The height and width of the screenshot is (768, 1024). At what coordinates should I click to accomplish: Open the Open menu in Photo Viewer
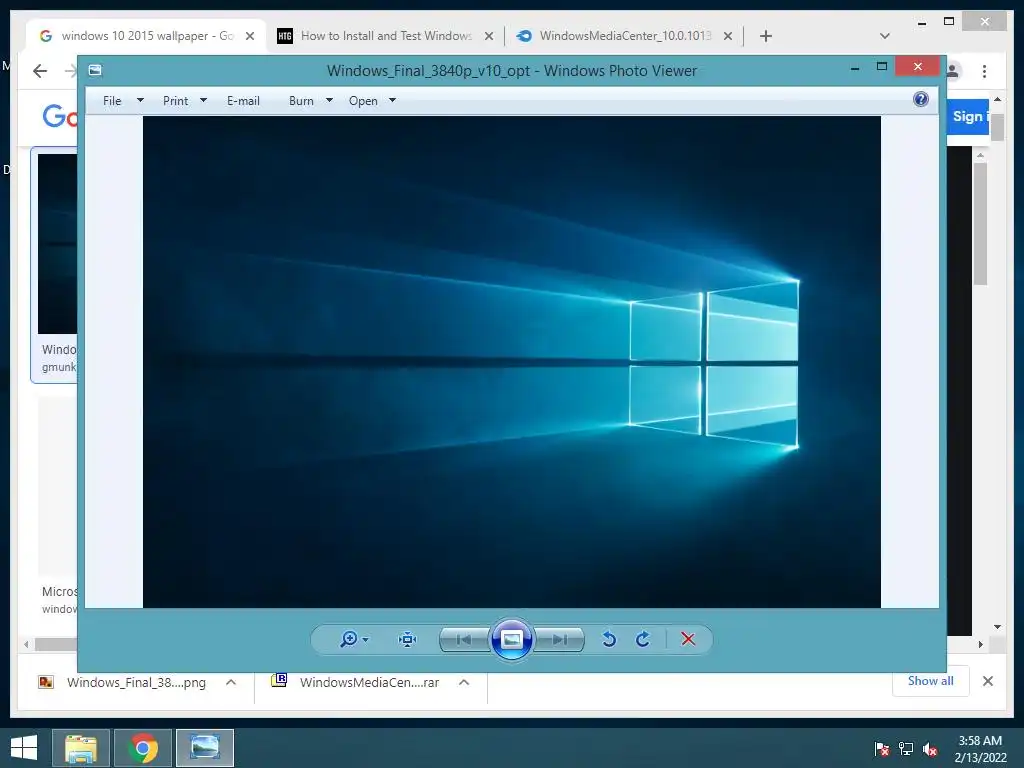pos(363,101)
